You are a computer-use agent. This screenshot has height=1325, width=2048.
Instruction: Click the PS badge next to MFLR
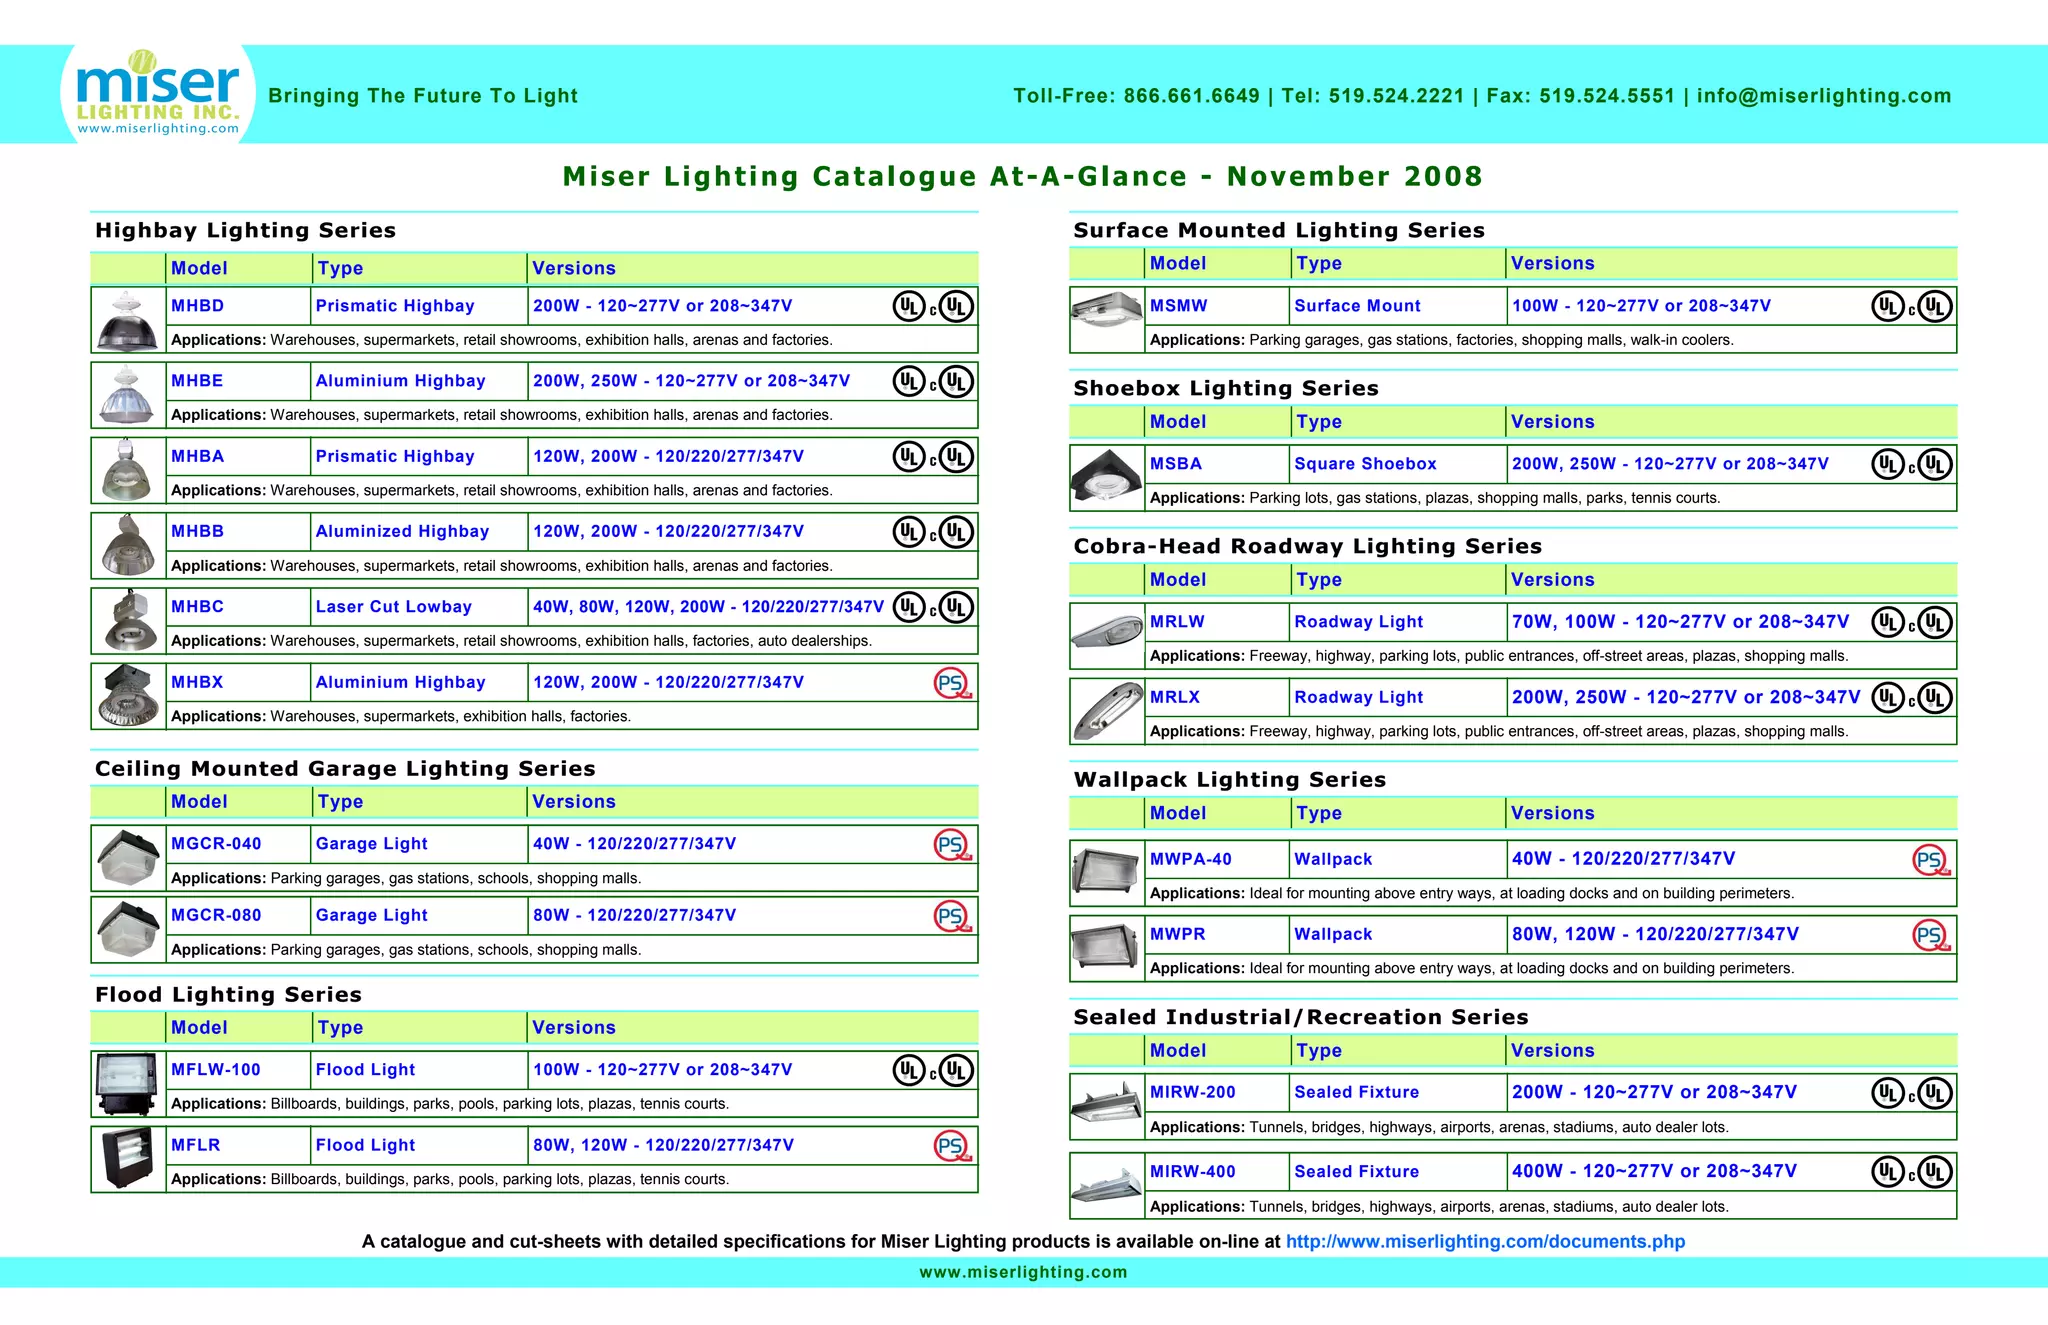pyautogui.click(x=951, y=1146)
